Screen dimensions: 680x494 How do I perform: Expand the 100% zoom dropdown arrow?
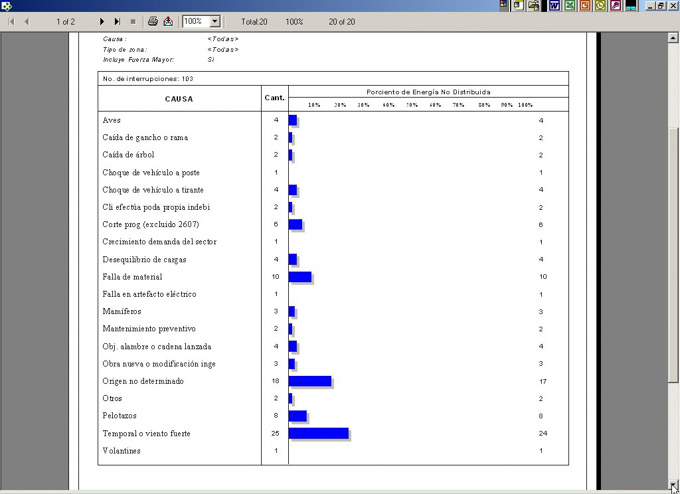215,21
